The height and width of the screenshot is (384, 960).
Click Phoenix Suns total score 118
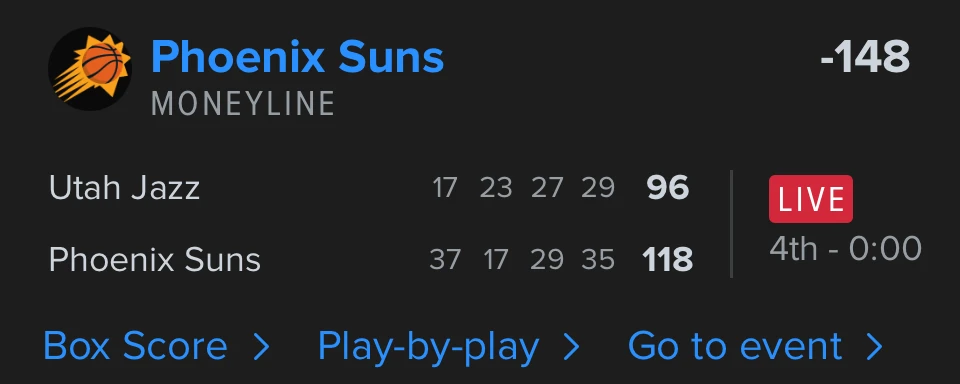coord(668,260)
